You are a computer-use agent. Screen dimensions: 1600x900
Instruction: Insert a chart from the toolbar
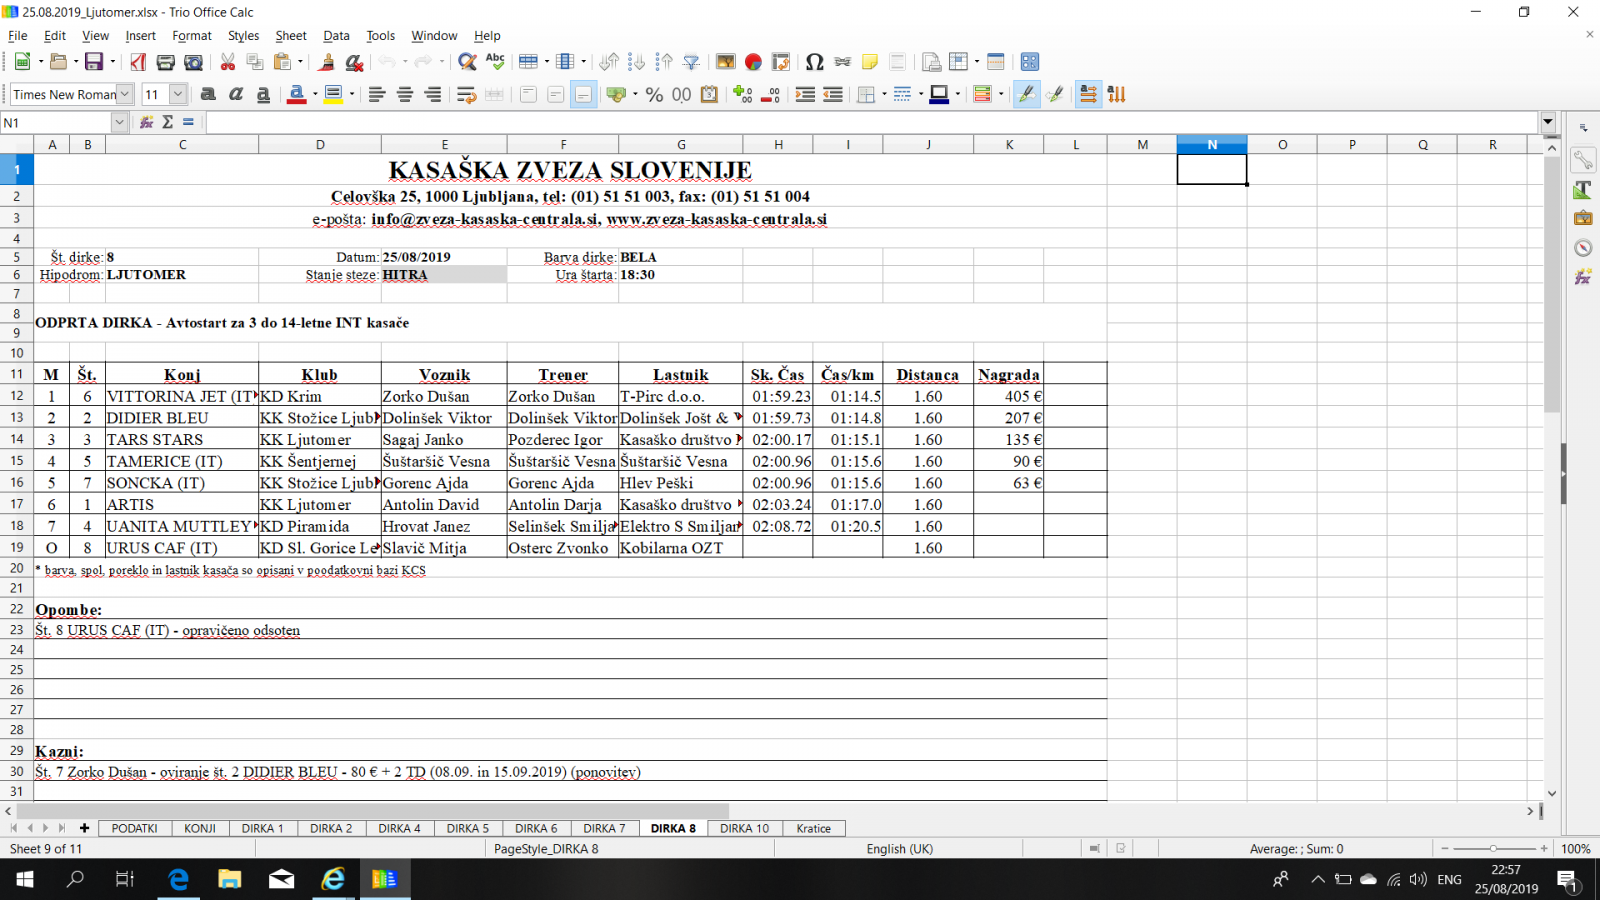(x=753, y=62)
